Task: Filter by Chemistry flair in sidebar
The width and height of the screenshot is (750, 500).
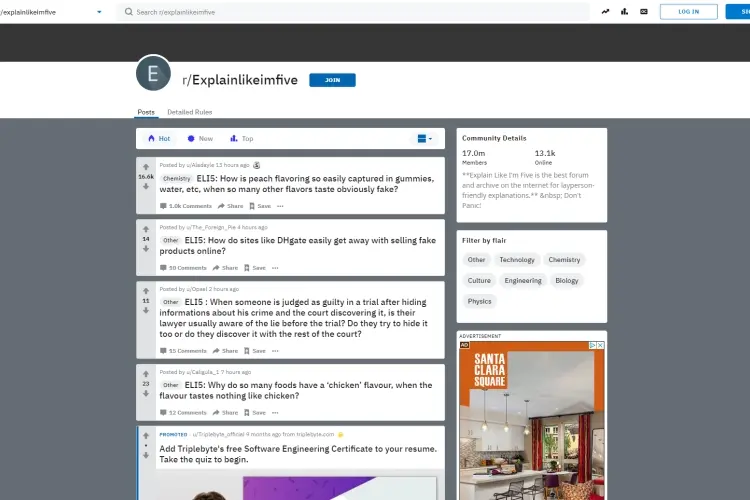Action: 564,259
